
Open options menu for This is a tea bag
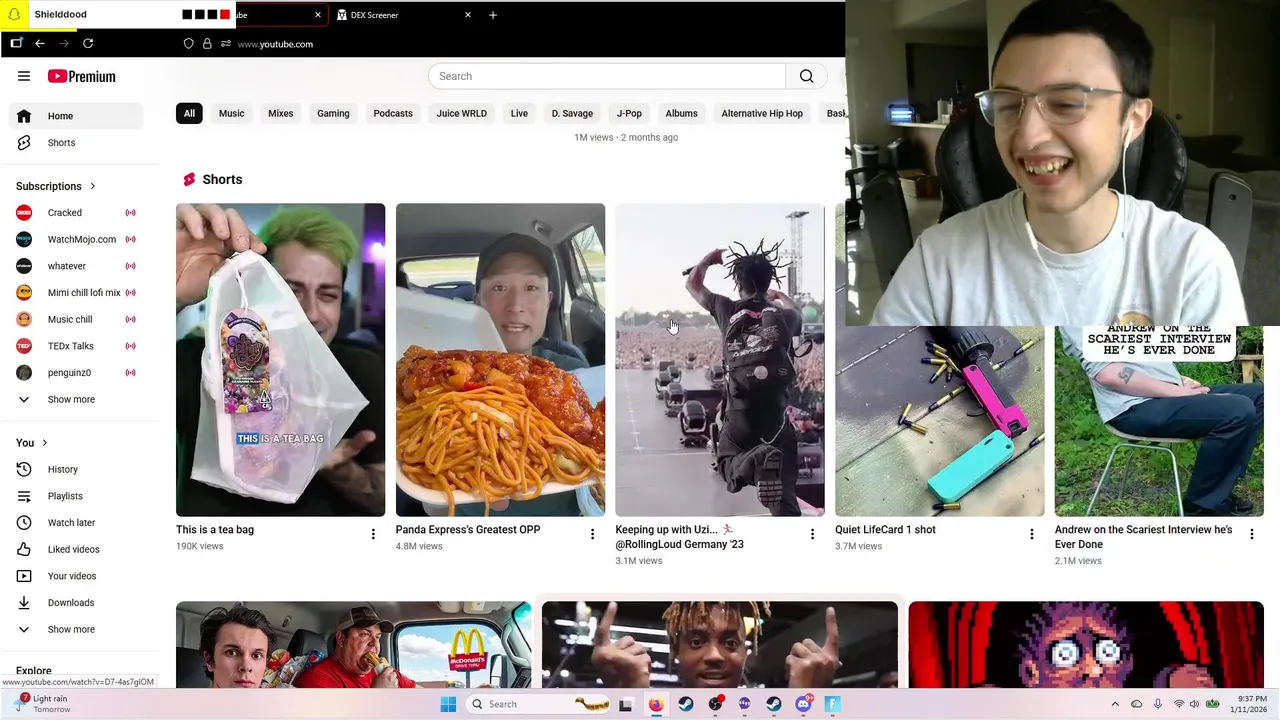pyautogui.click(x=373, y=534)
